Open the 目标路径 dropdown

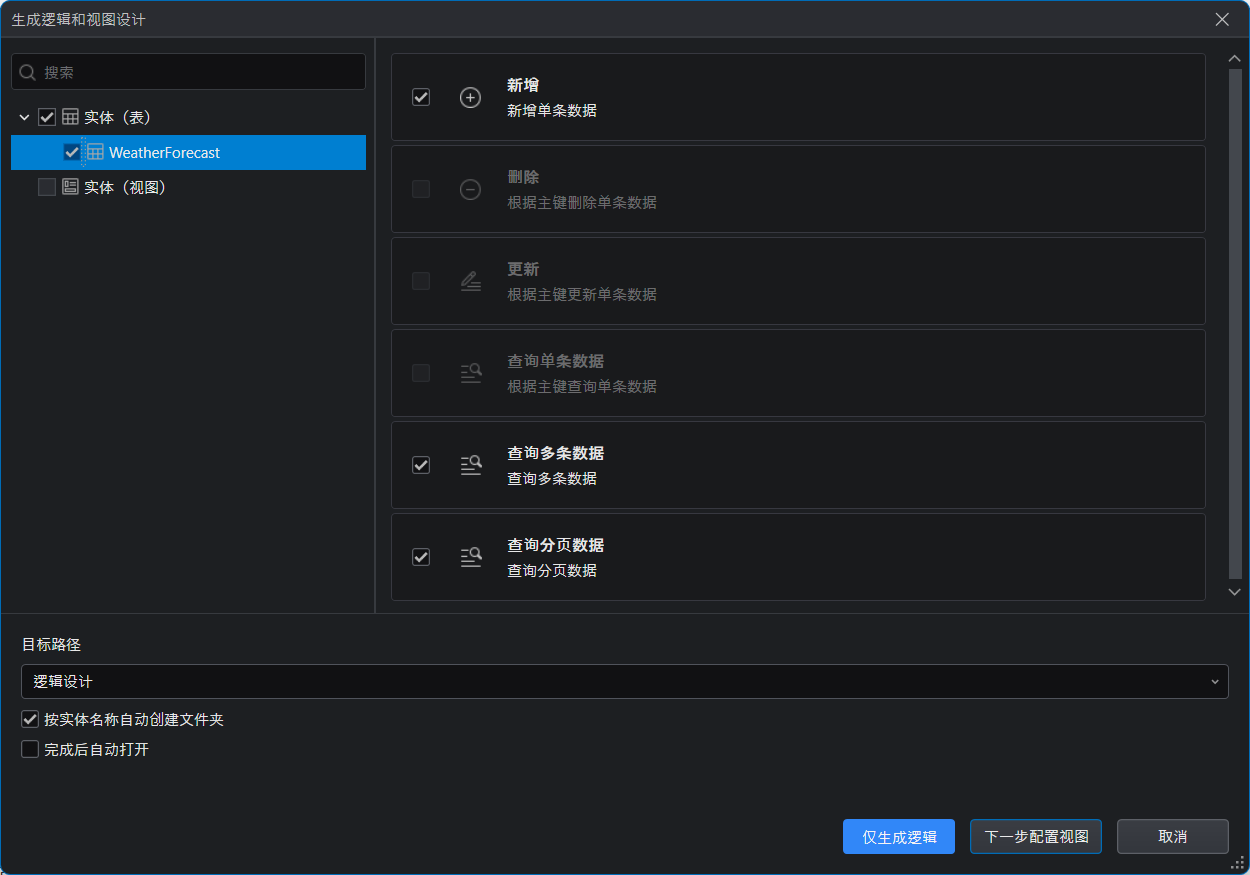tap(624, 682)
